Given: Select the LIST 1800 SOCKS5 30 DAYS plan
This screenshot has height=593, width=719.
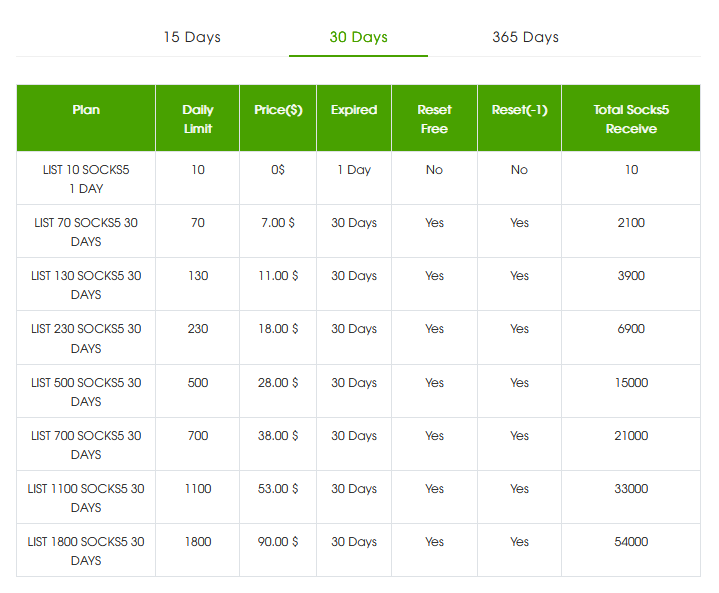Looking at the screenshot, I should point(86,551).
